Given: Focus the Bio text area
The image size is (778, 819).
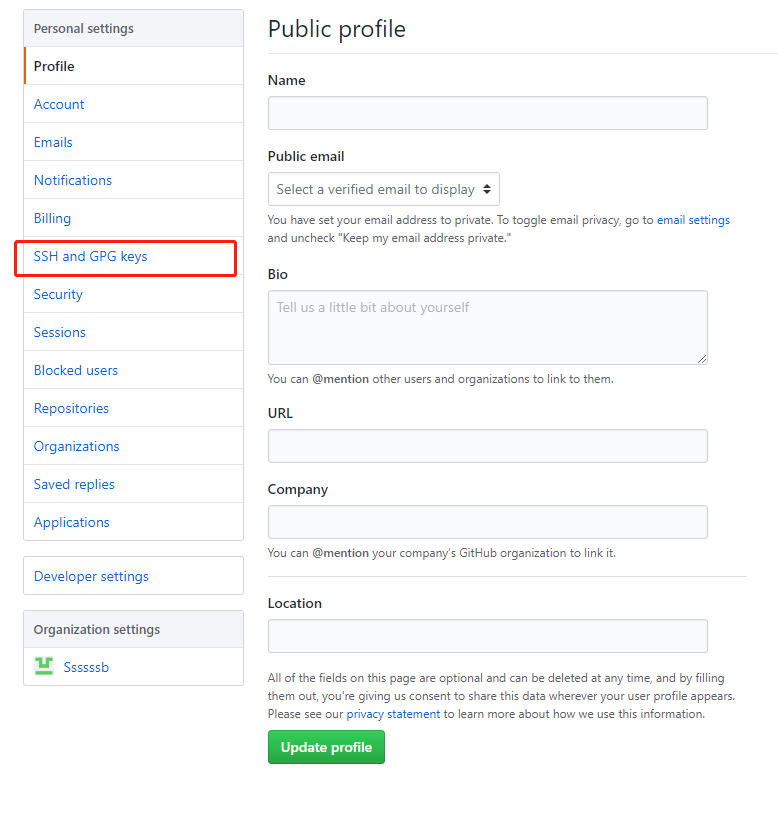Looking at the screenshot, I should [x=487, y=328].
